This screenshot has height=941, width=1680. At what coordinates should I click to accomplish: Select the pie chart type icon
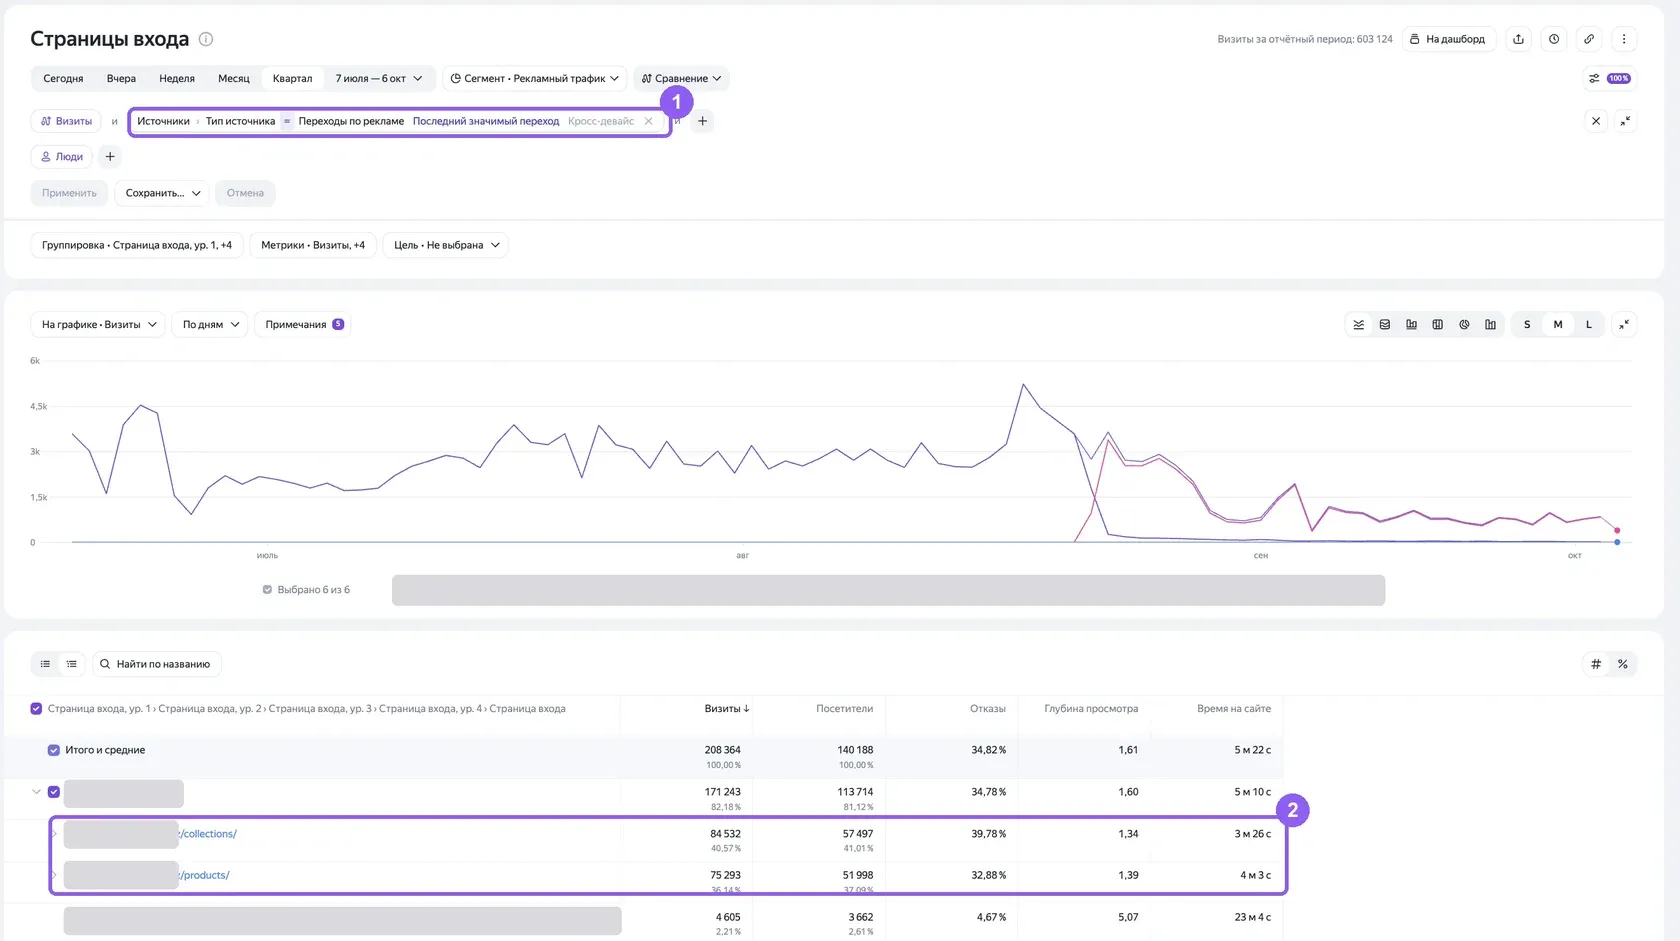tap(1464, 324)
